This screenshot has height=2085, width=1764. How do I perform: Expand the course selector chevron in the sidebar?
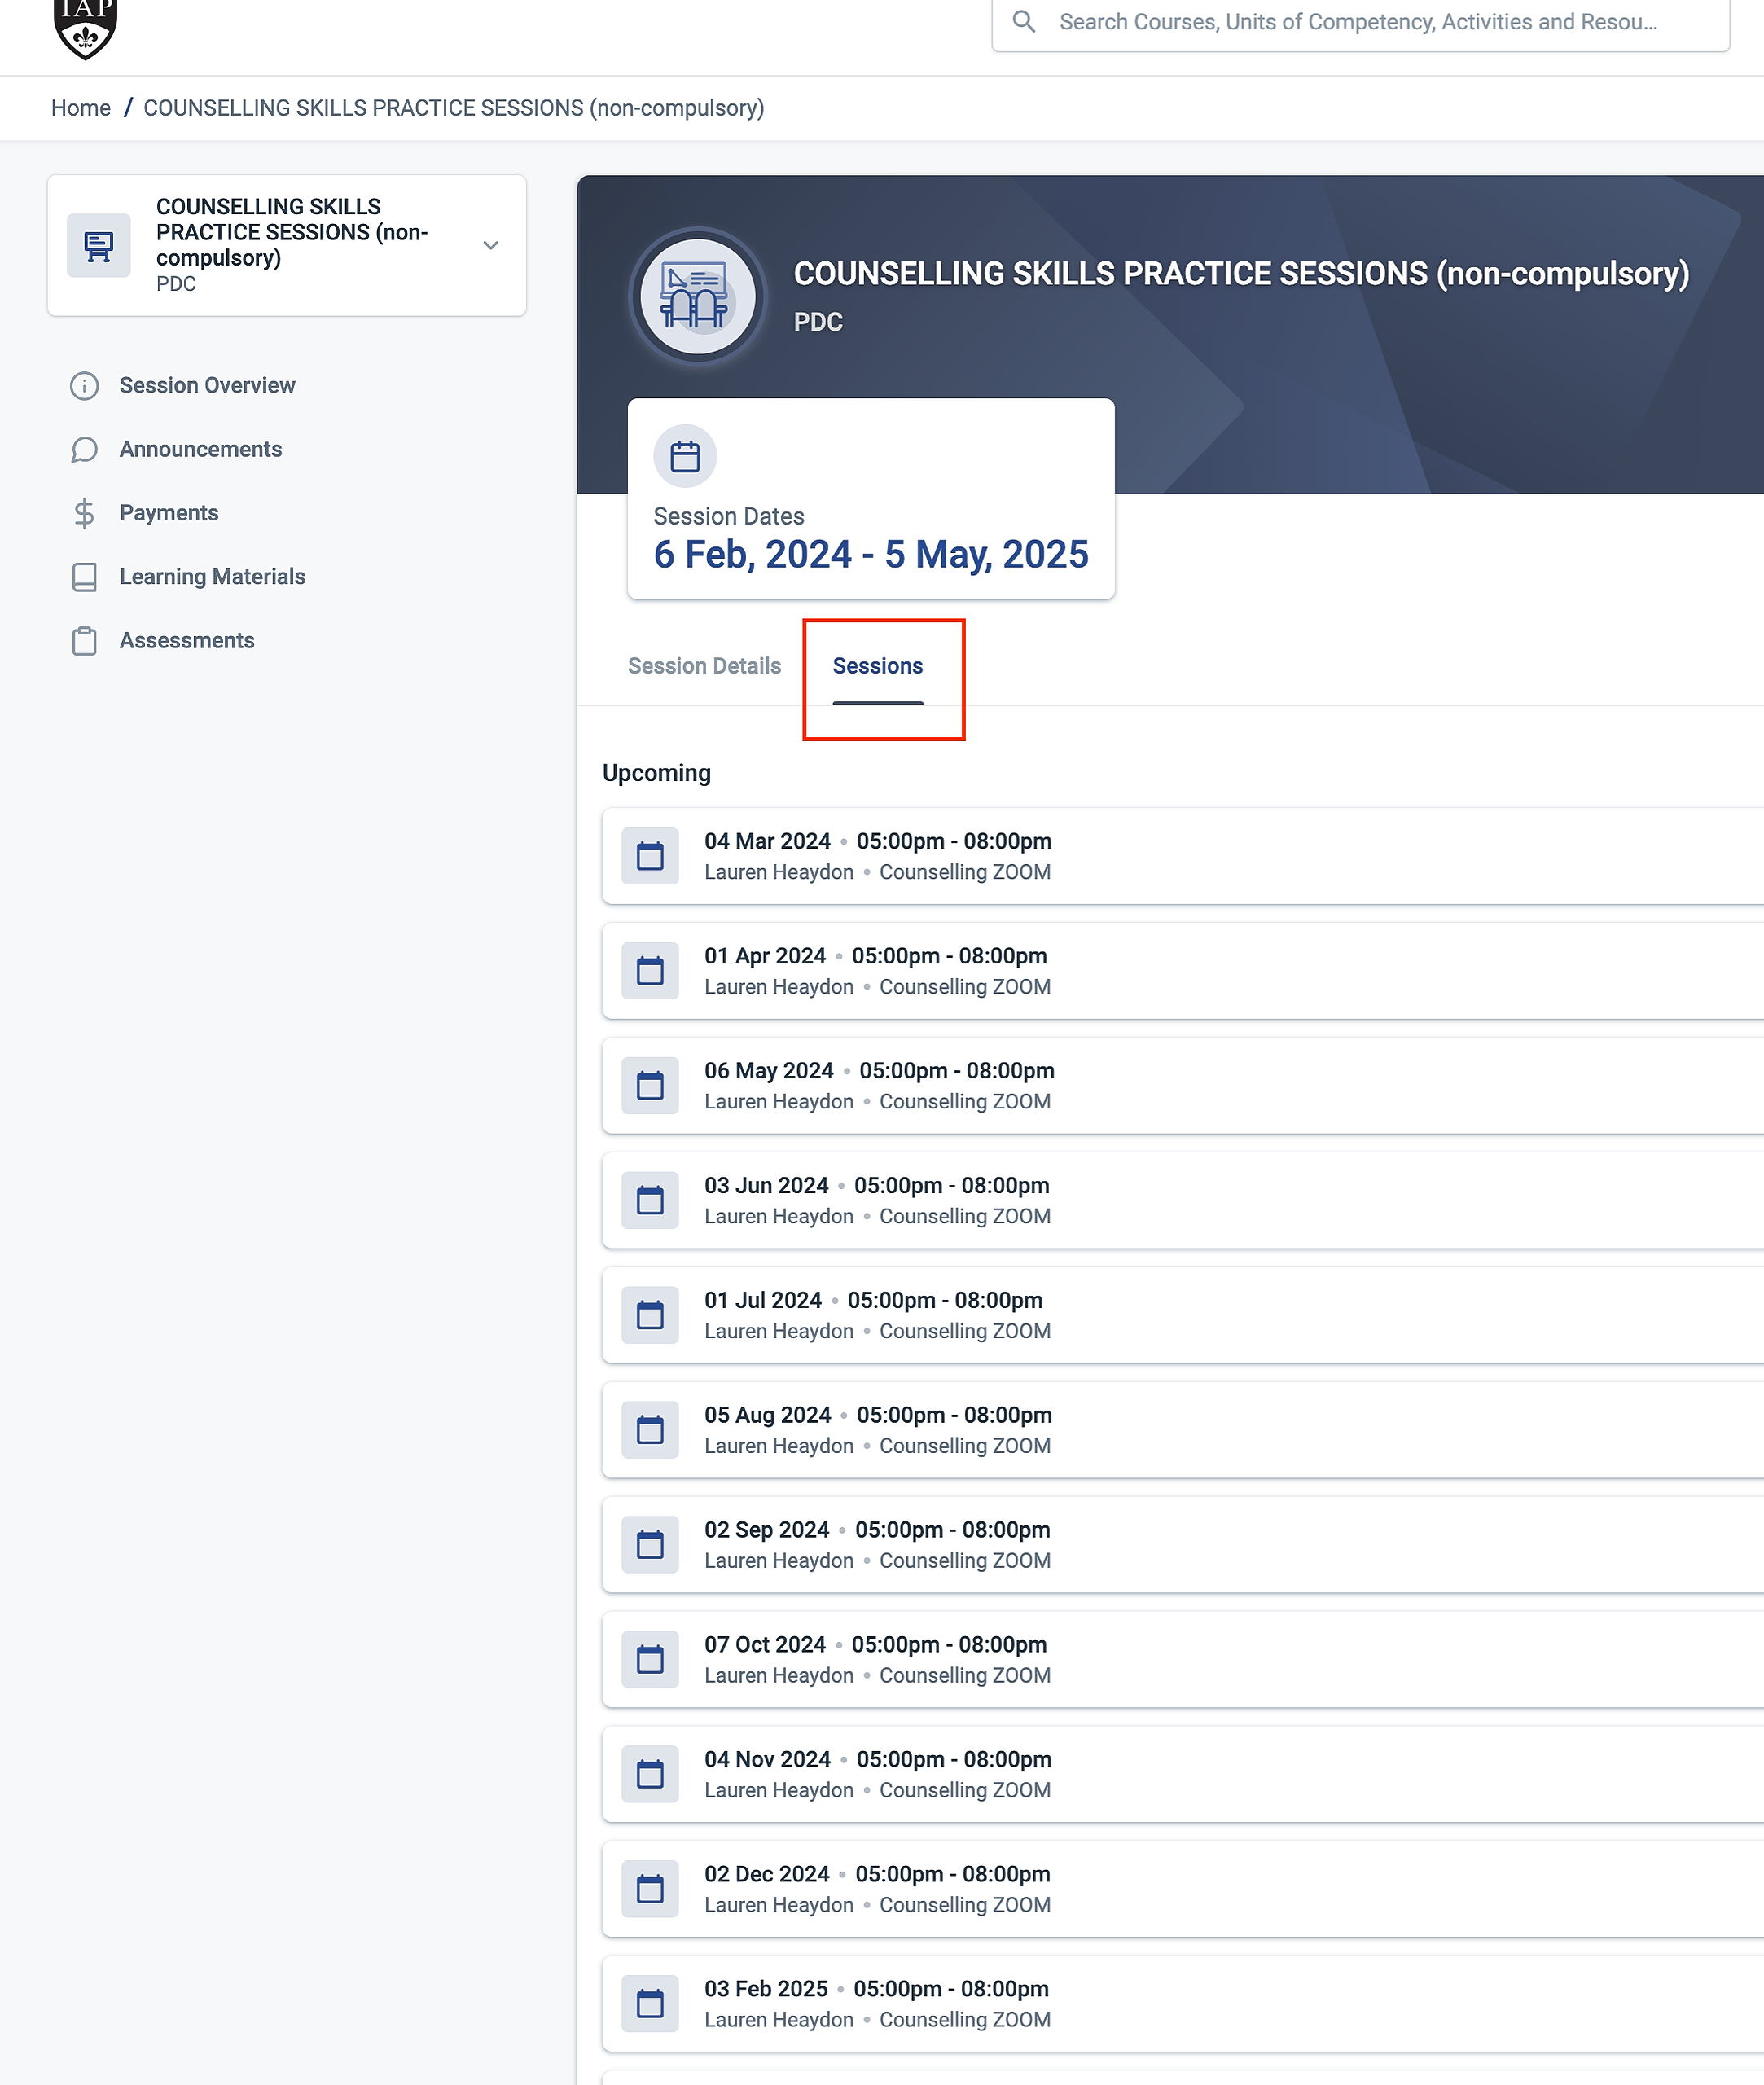tap(491, 246)
